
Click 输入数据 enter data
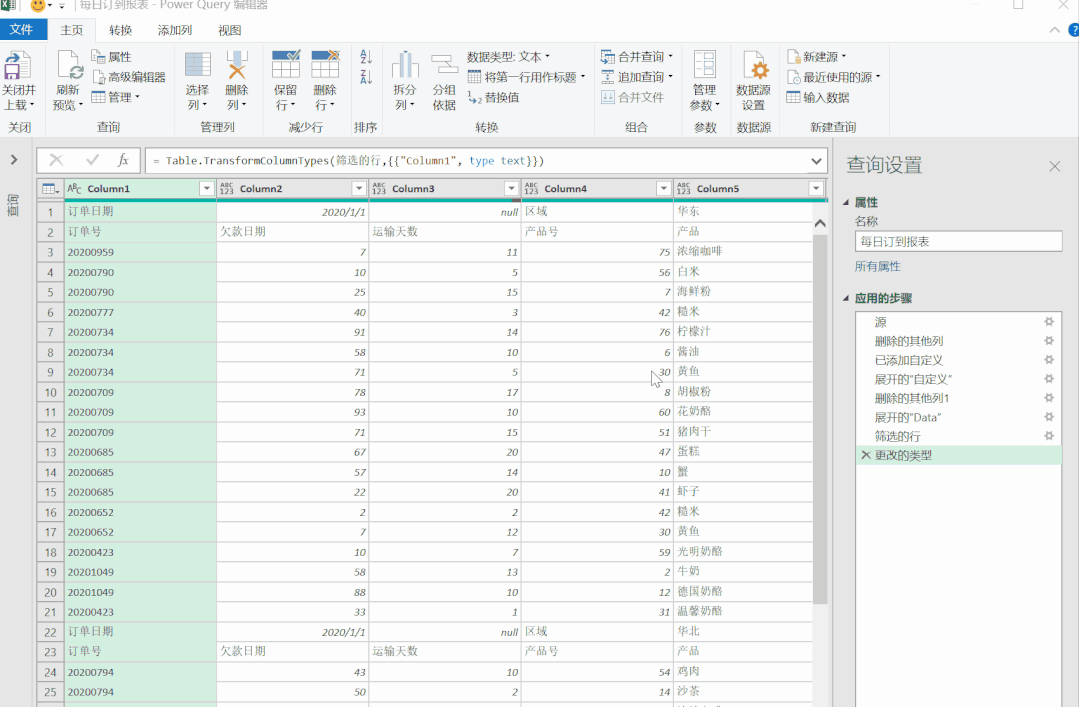[x=818, y=97]
